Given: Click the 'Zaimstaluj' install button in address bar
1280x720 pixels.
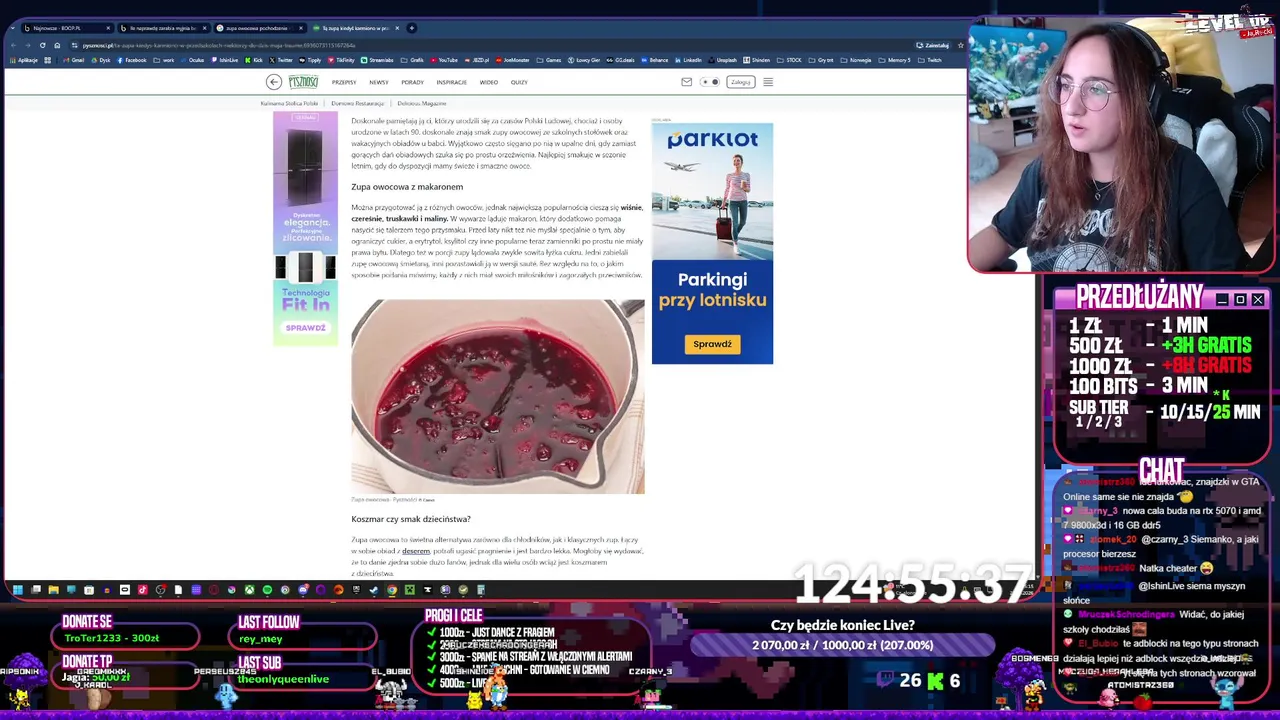Looking at the screenshot, I should 933,45.
